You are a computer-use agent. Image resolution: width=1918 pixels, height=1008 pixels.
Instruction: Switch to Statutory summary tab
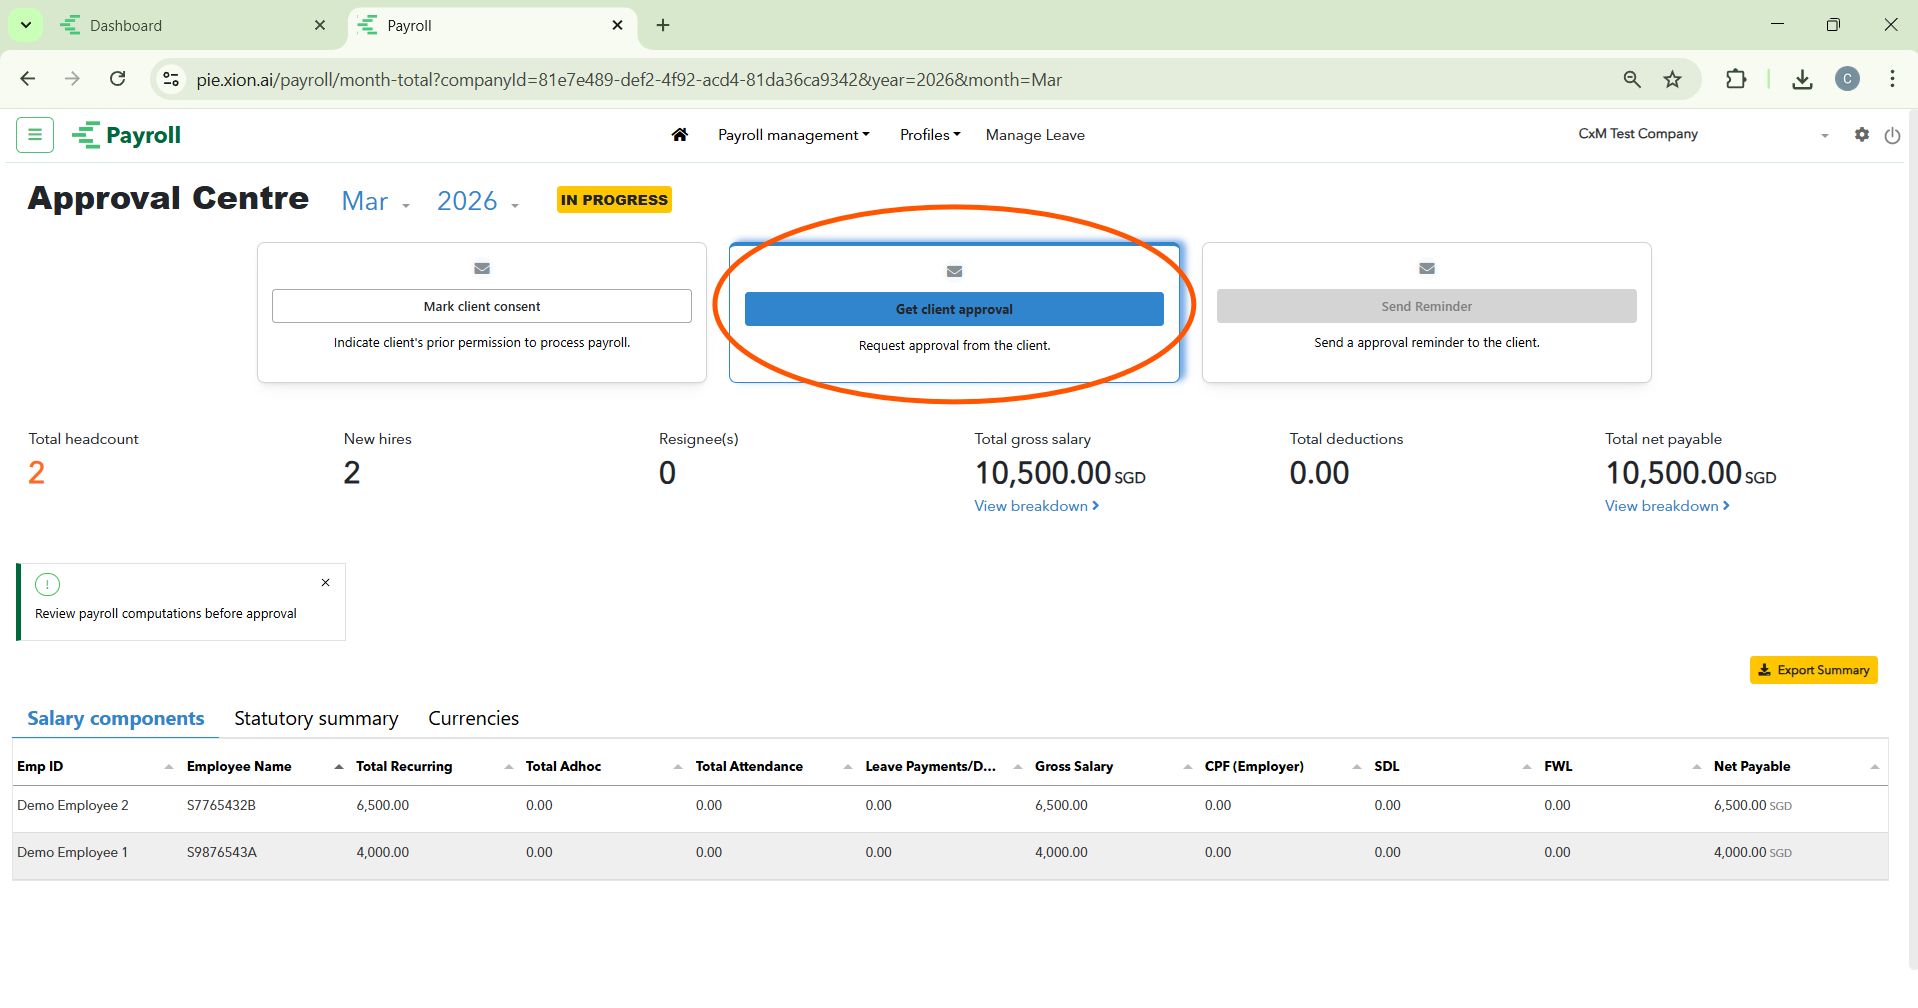coord(316,719)
